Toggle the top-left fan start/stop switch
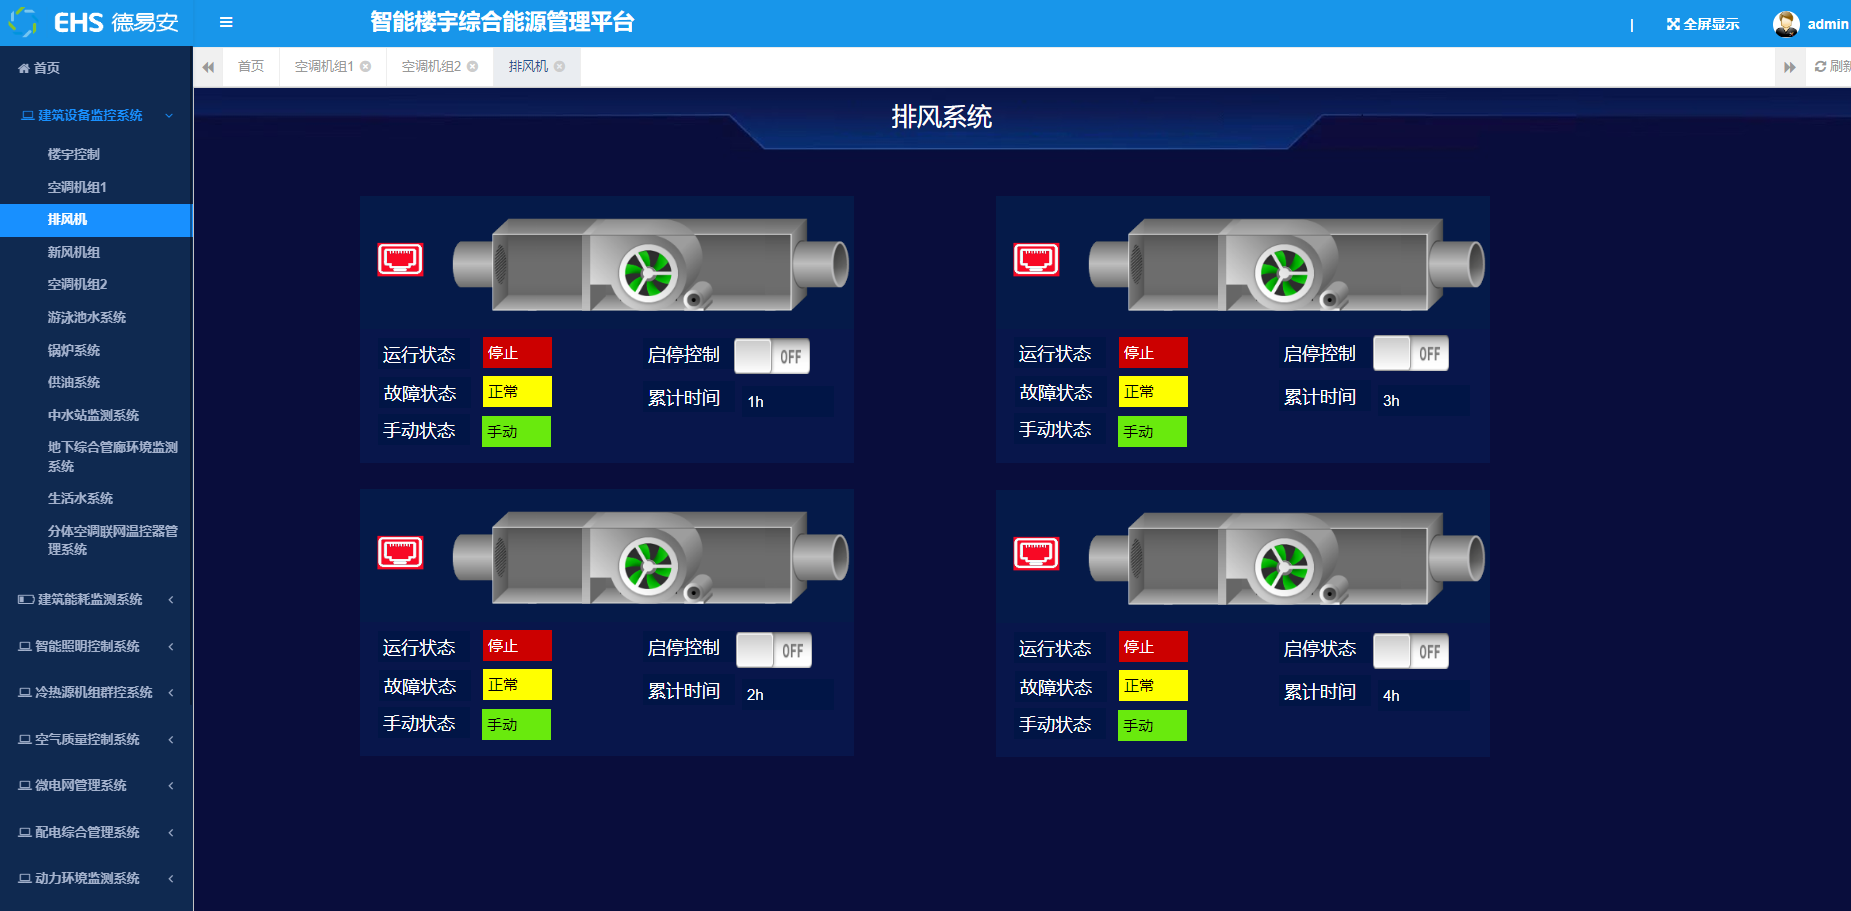Image resolution: width=1851 pixels, height=911 pixels. point(772,356)
